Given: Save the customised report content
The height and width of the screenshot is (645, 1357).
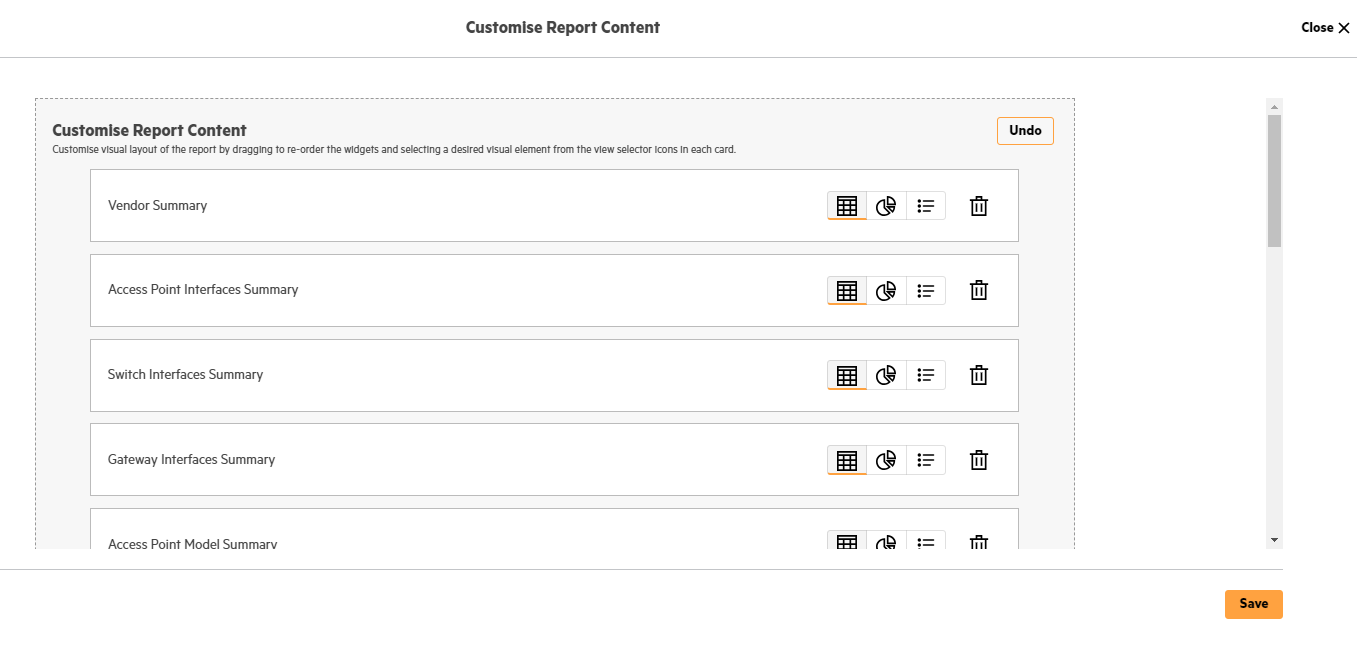Looking at the screenshot, I should coord(1253,604).
